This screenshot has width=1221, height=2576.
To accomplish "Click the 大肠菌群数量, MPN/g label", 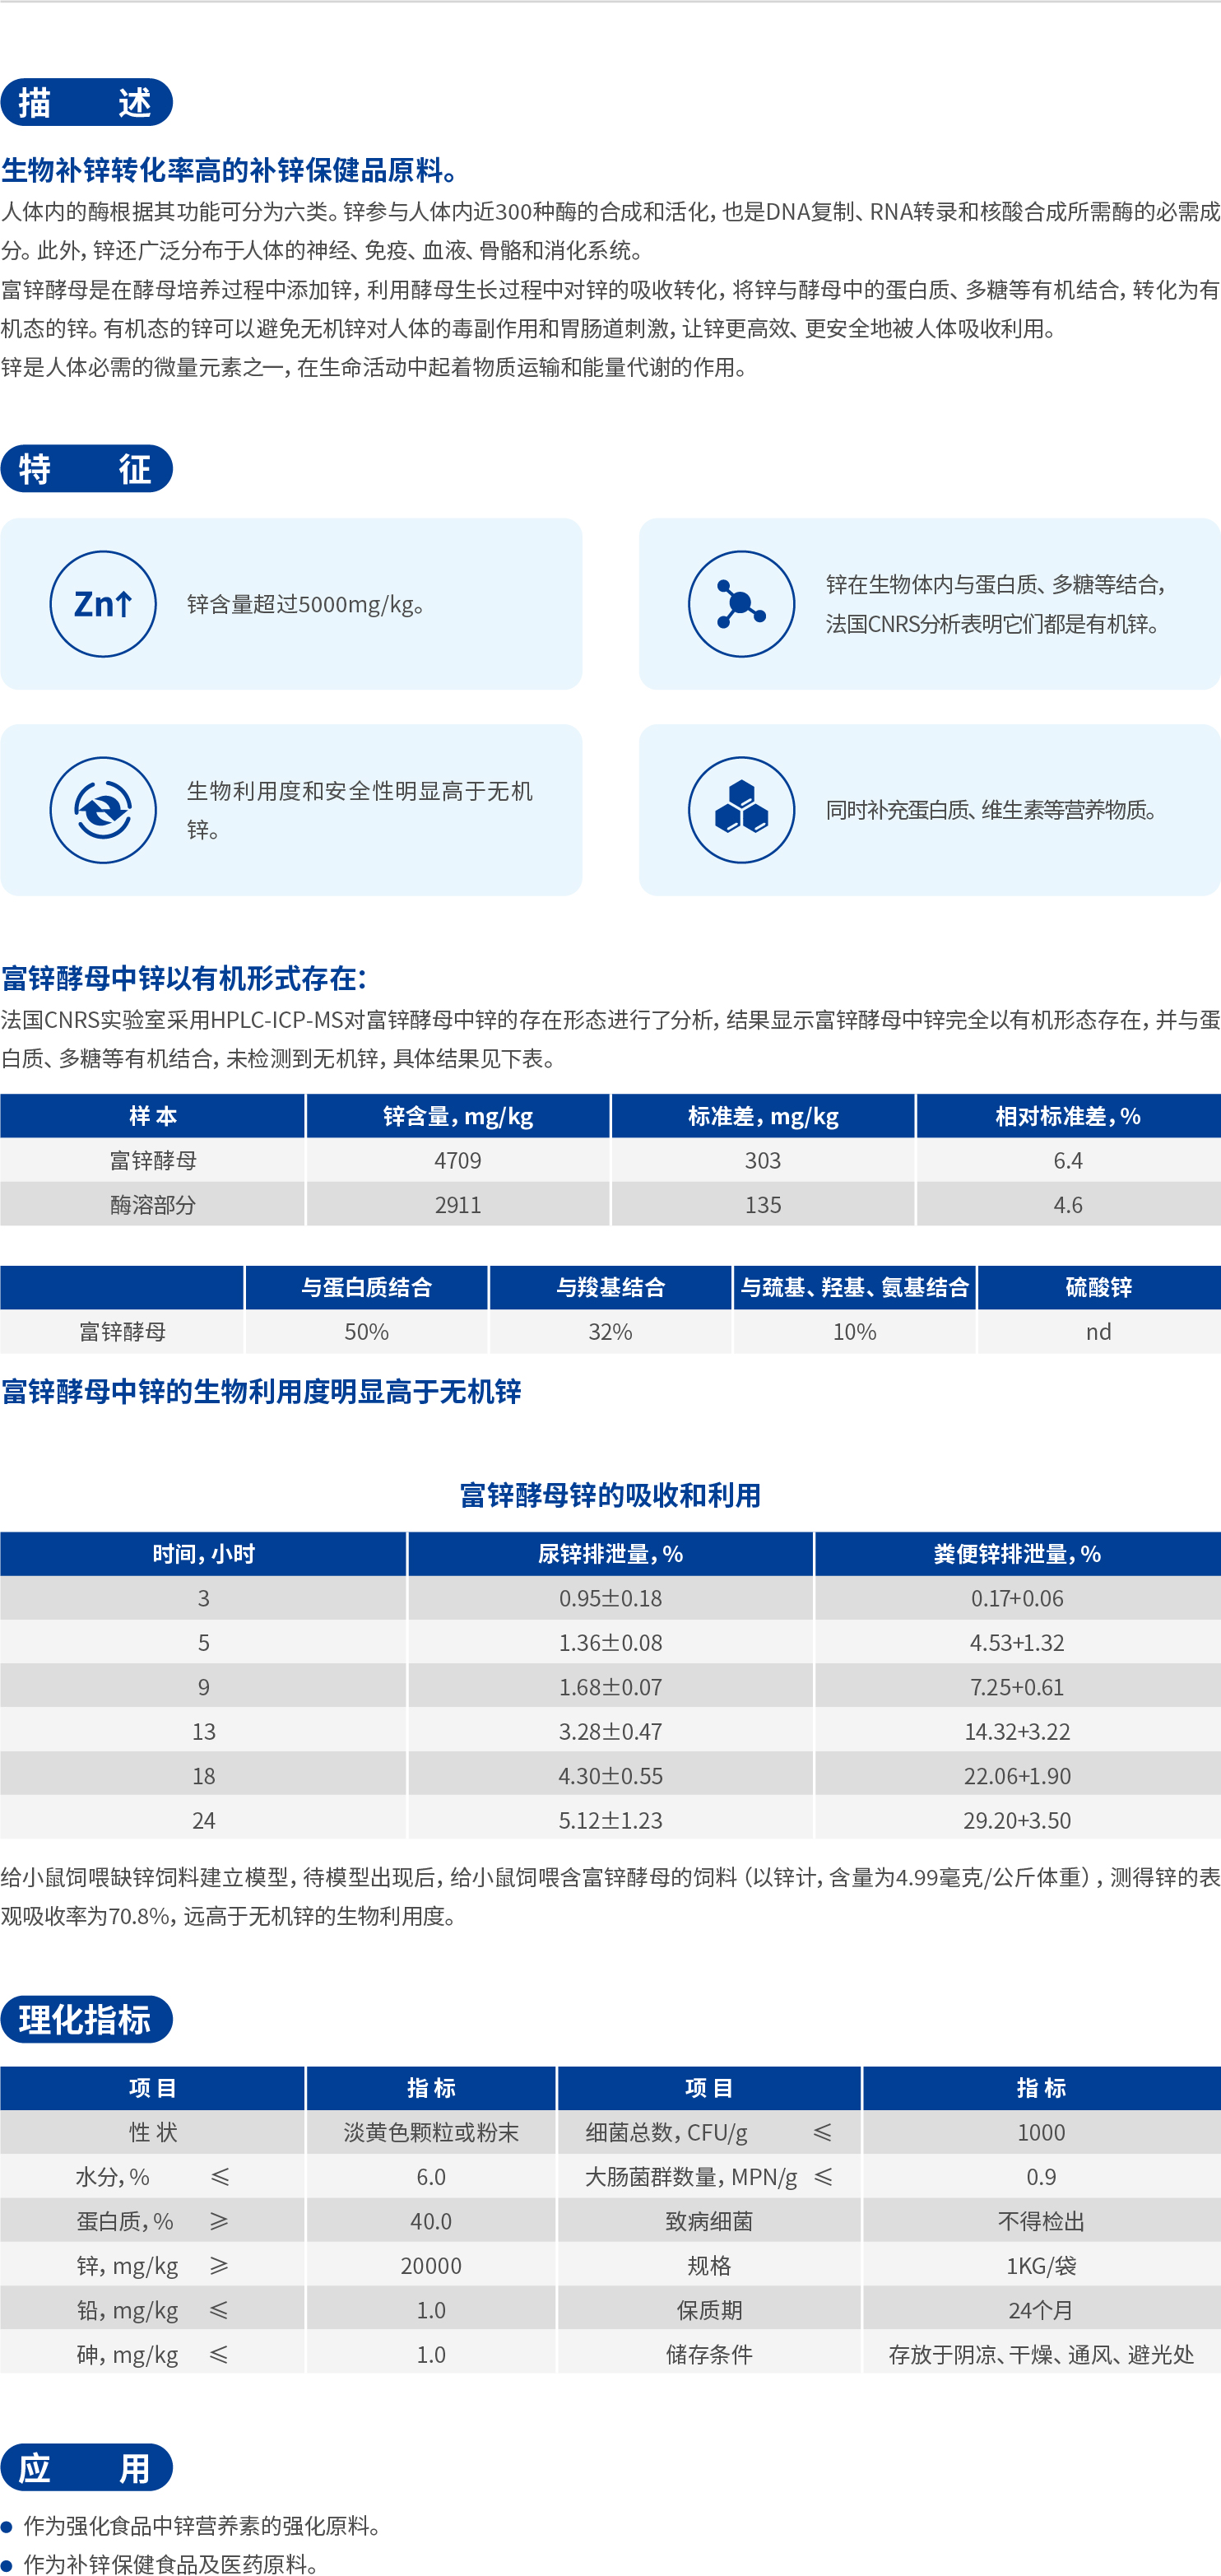I will click(x=691, y=2177).
